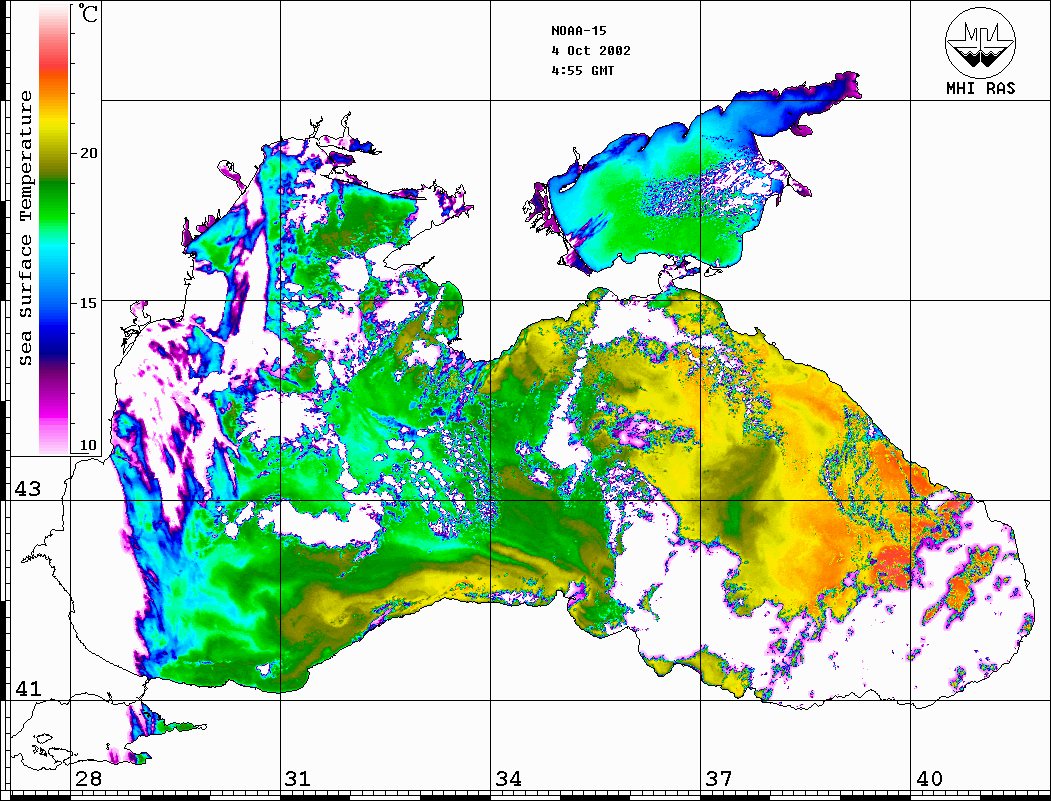Click the '4:55 GMT' time text
Viewport: 1051px width, 801px height.
tap(582, 70)
